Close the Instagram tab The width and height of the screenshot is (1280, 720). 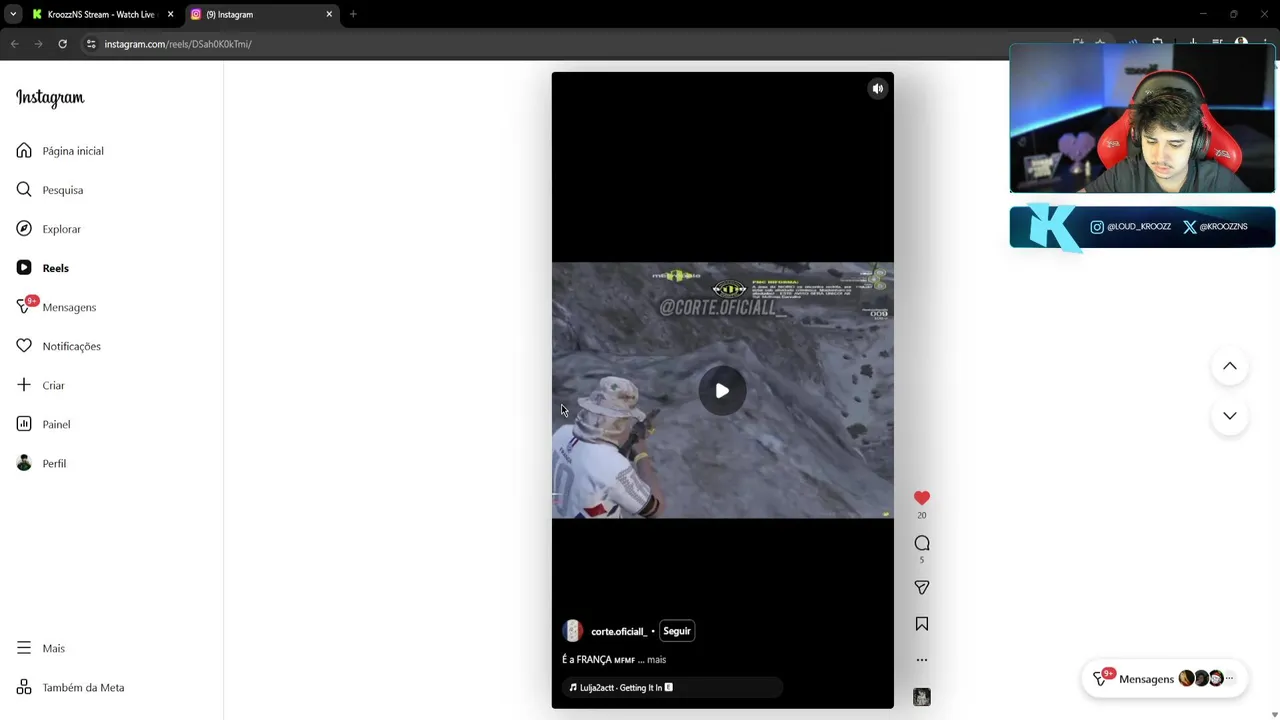[x=329, y=14]
